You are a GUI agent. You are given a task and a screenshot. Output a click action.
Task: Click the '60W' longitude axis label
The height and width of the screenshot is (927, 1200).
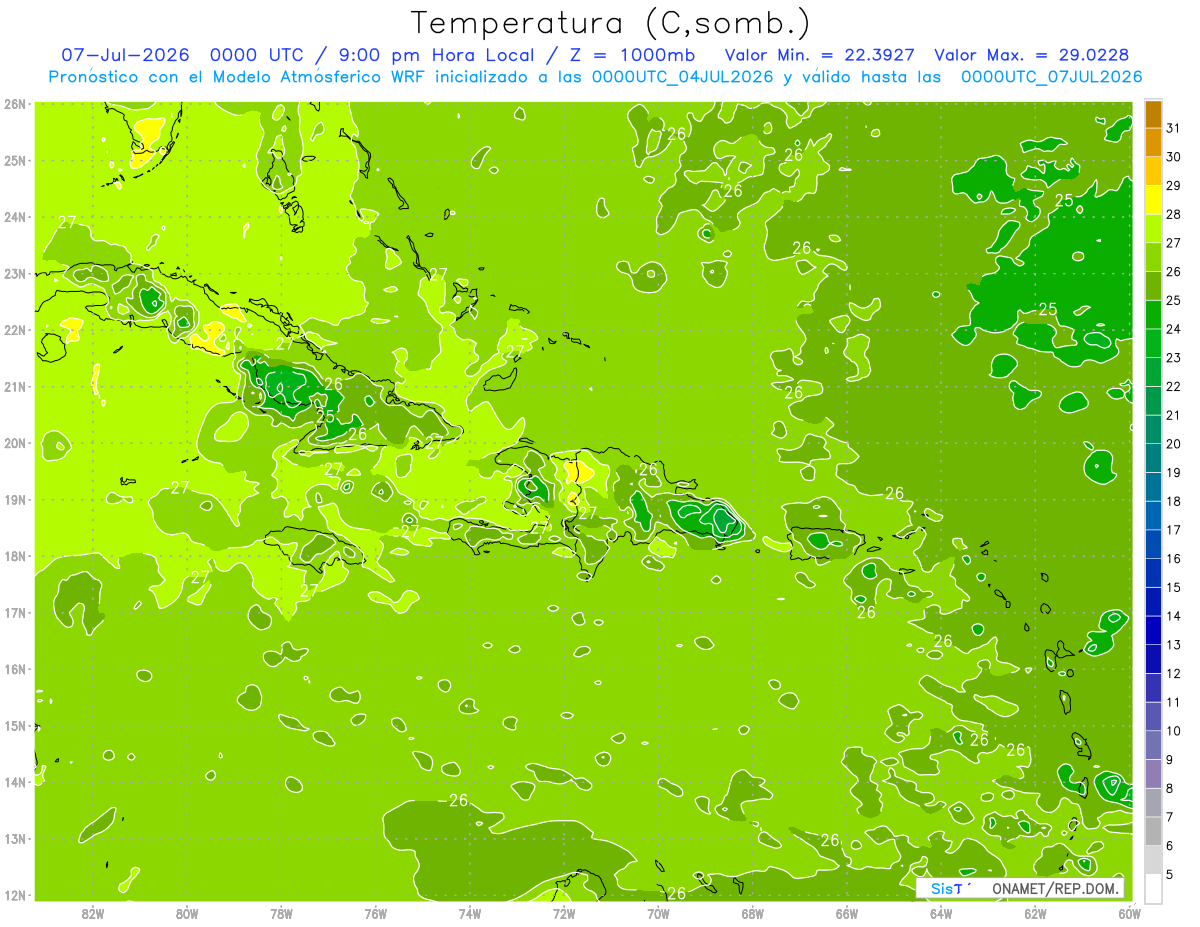point(1129,913)
